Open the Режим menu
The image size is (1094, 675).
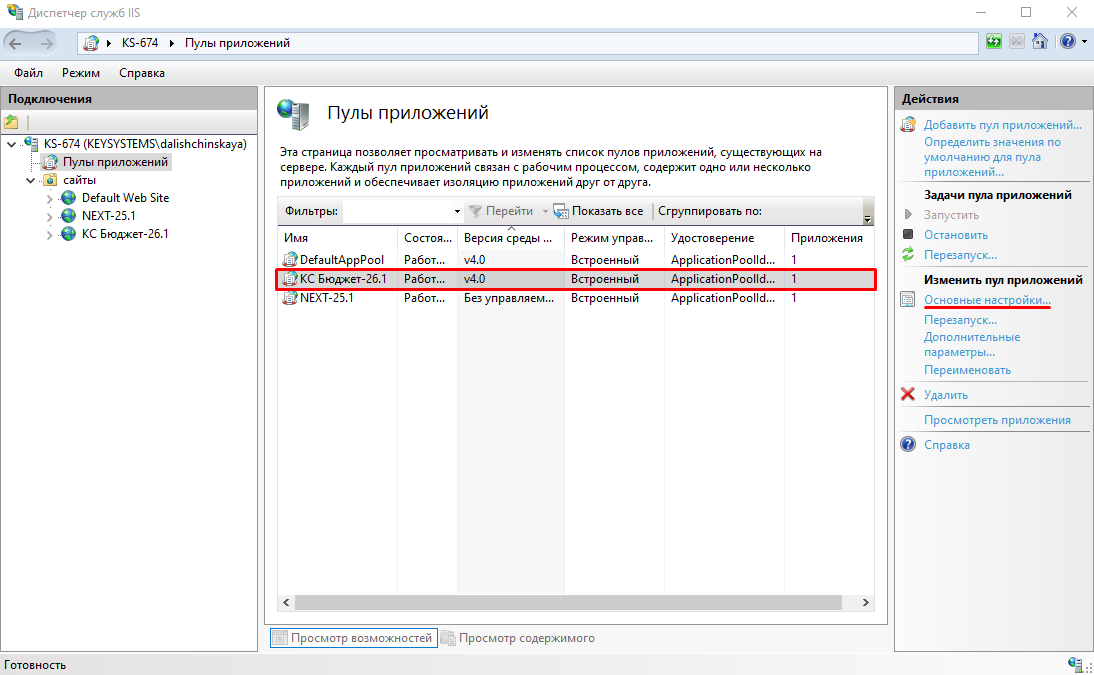tap(81, 73)
